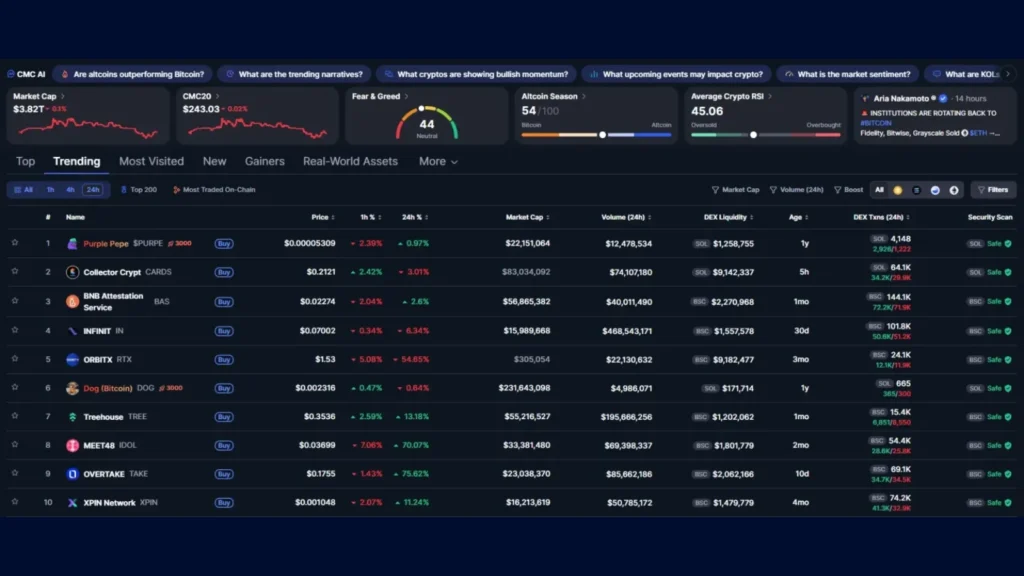
Task: Select the 1h timeframe filter
Action: (x=50, y=190)
